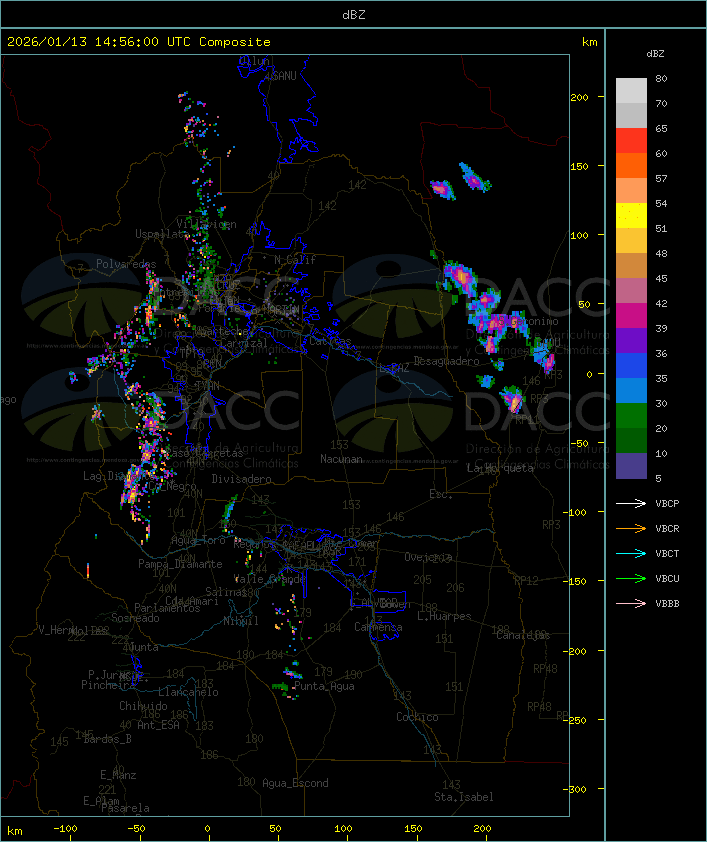Click the L.Huarpes map label

(444, 616)
